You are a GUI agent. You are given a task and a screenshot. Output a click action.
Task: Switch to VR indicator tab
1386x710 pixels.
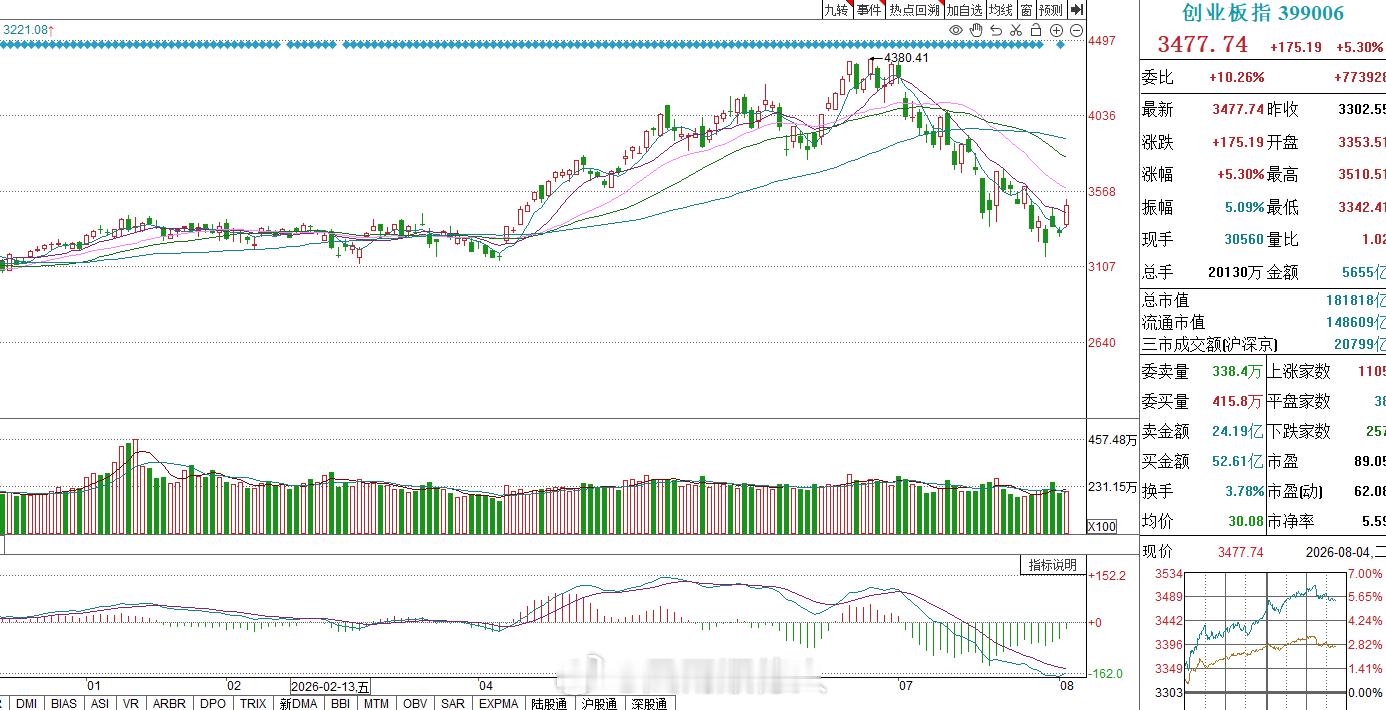tap(130, 703)
